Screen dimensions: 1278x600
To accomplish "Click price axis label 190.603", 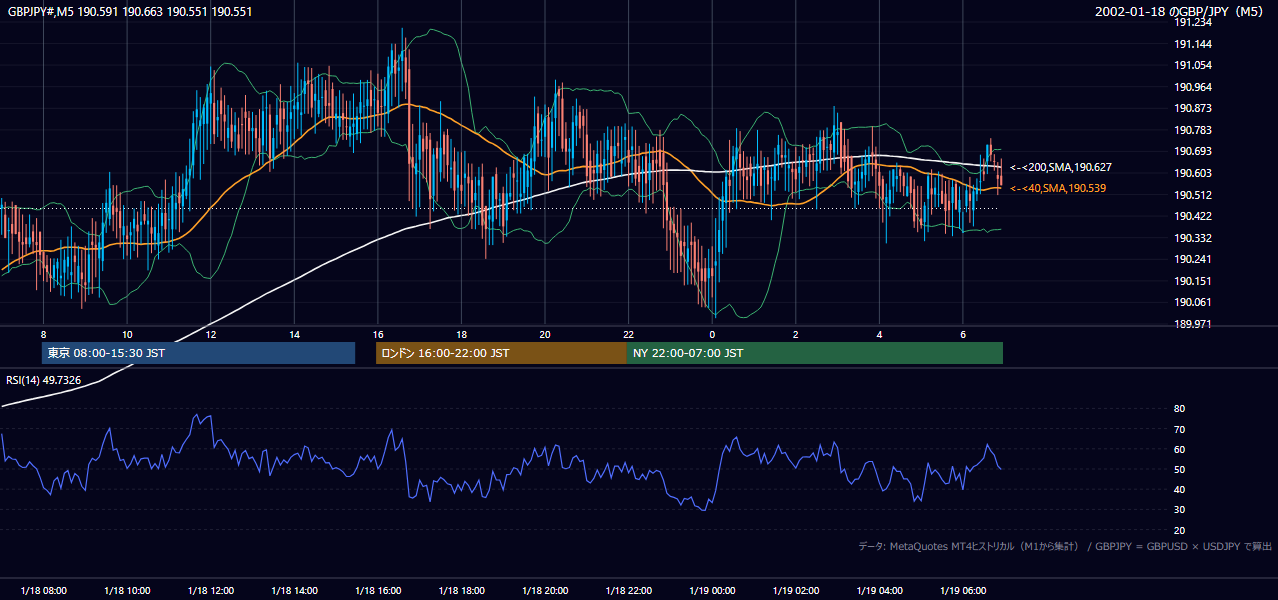I will (1193, 173).
